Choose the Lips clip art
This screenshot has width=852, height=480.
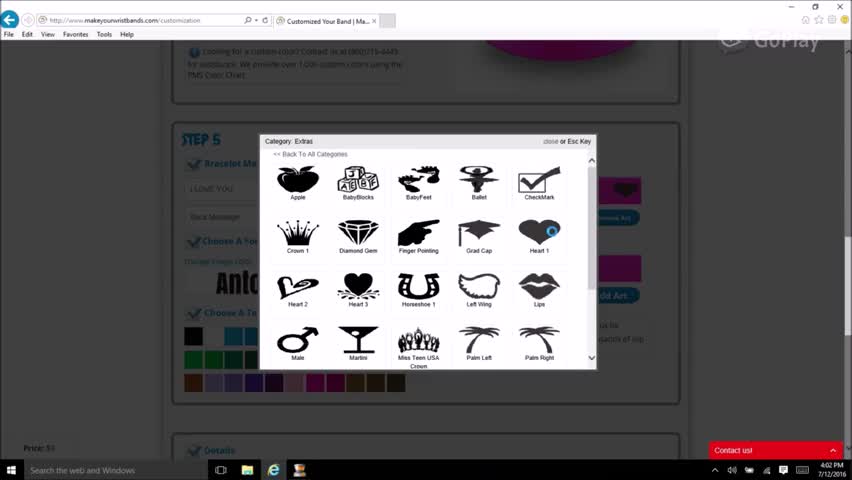(539, 287)
